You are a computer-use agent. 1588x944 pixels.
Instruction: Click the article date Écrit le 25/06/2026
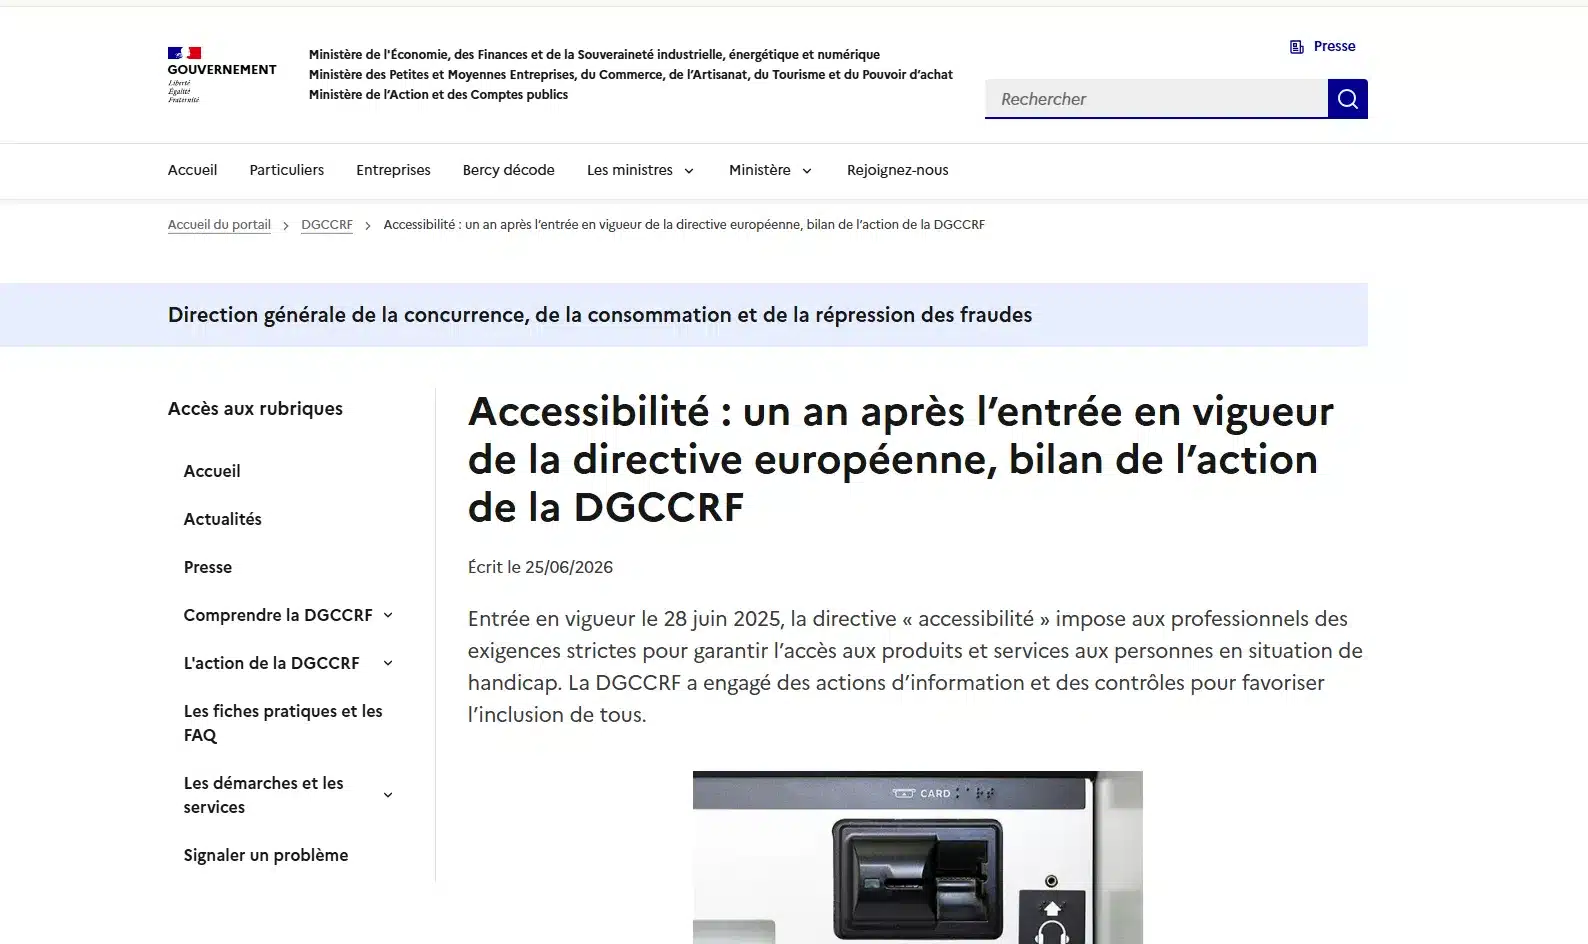(x=540, y=567)
